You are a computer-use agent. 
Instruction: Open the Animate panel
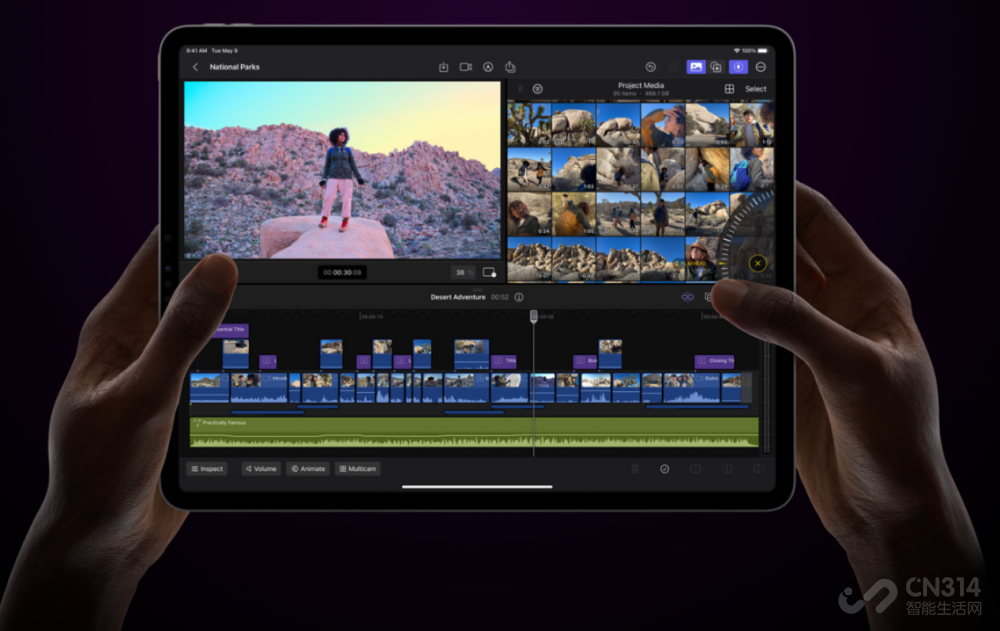[308, 469]
